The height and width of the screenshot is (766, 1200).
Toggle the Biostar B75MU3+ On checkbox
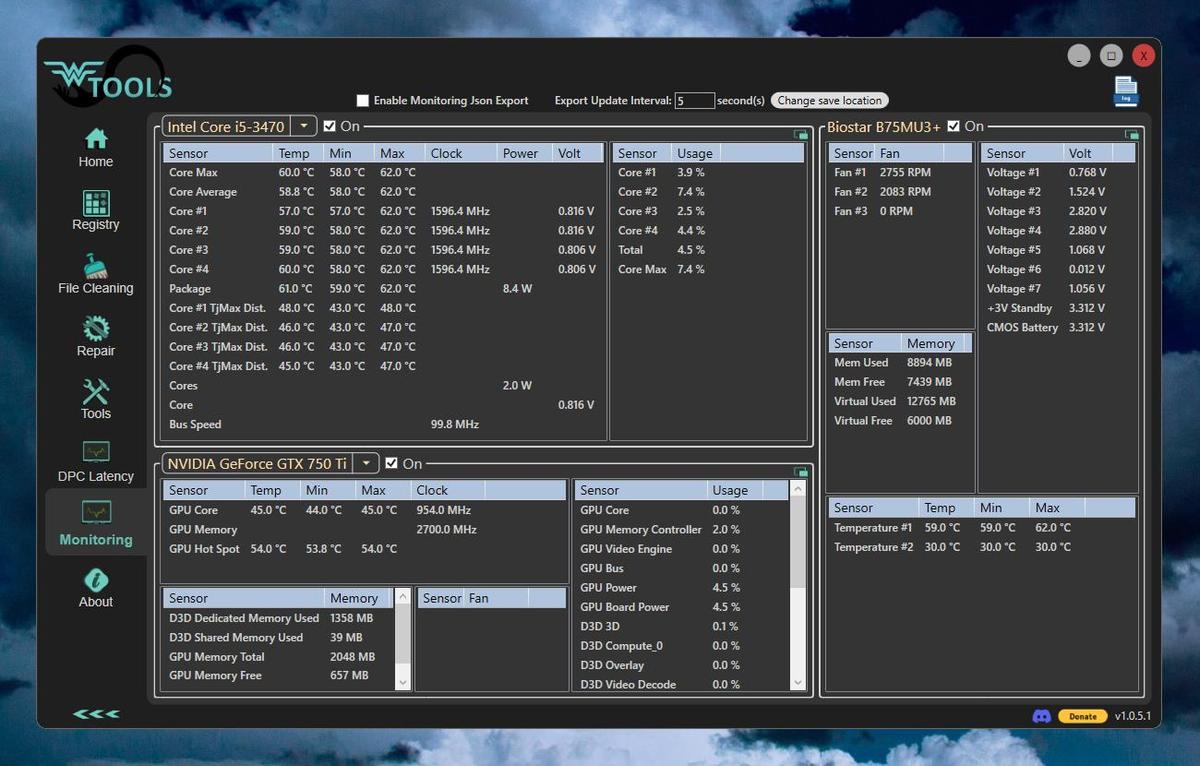[953, 126]
